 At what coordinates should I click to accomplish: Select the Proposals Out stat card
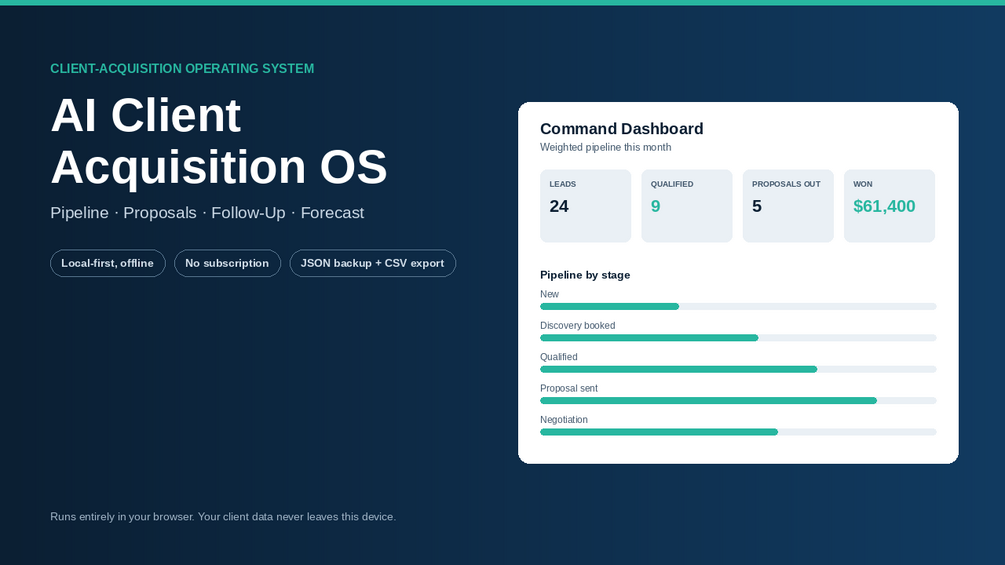click(x=788, y=206)
